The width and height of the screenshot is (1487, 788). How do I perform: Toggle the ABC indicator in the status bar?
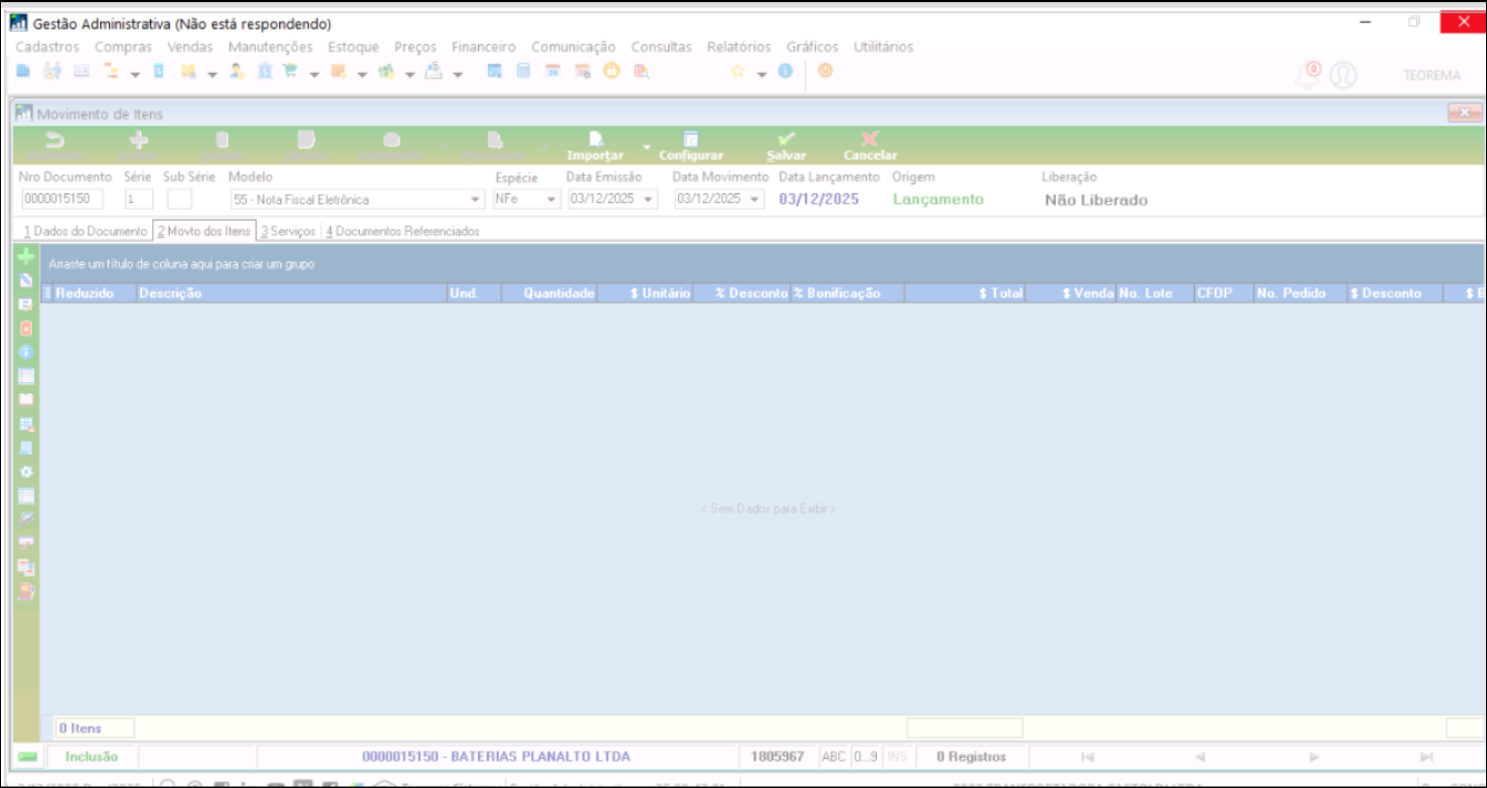[x=833, y=757]
